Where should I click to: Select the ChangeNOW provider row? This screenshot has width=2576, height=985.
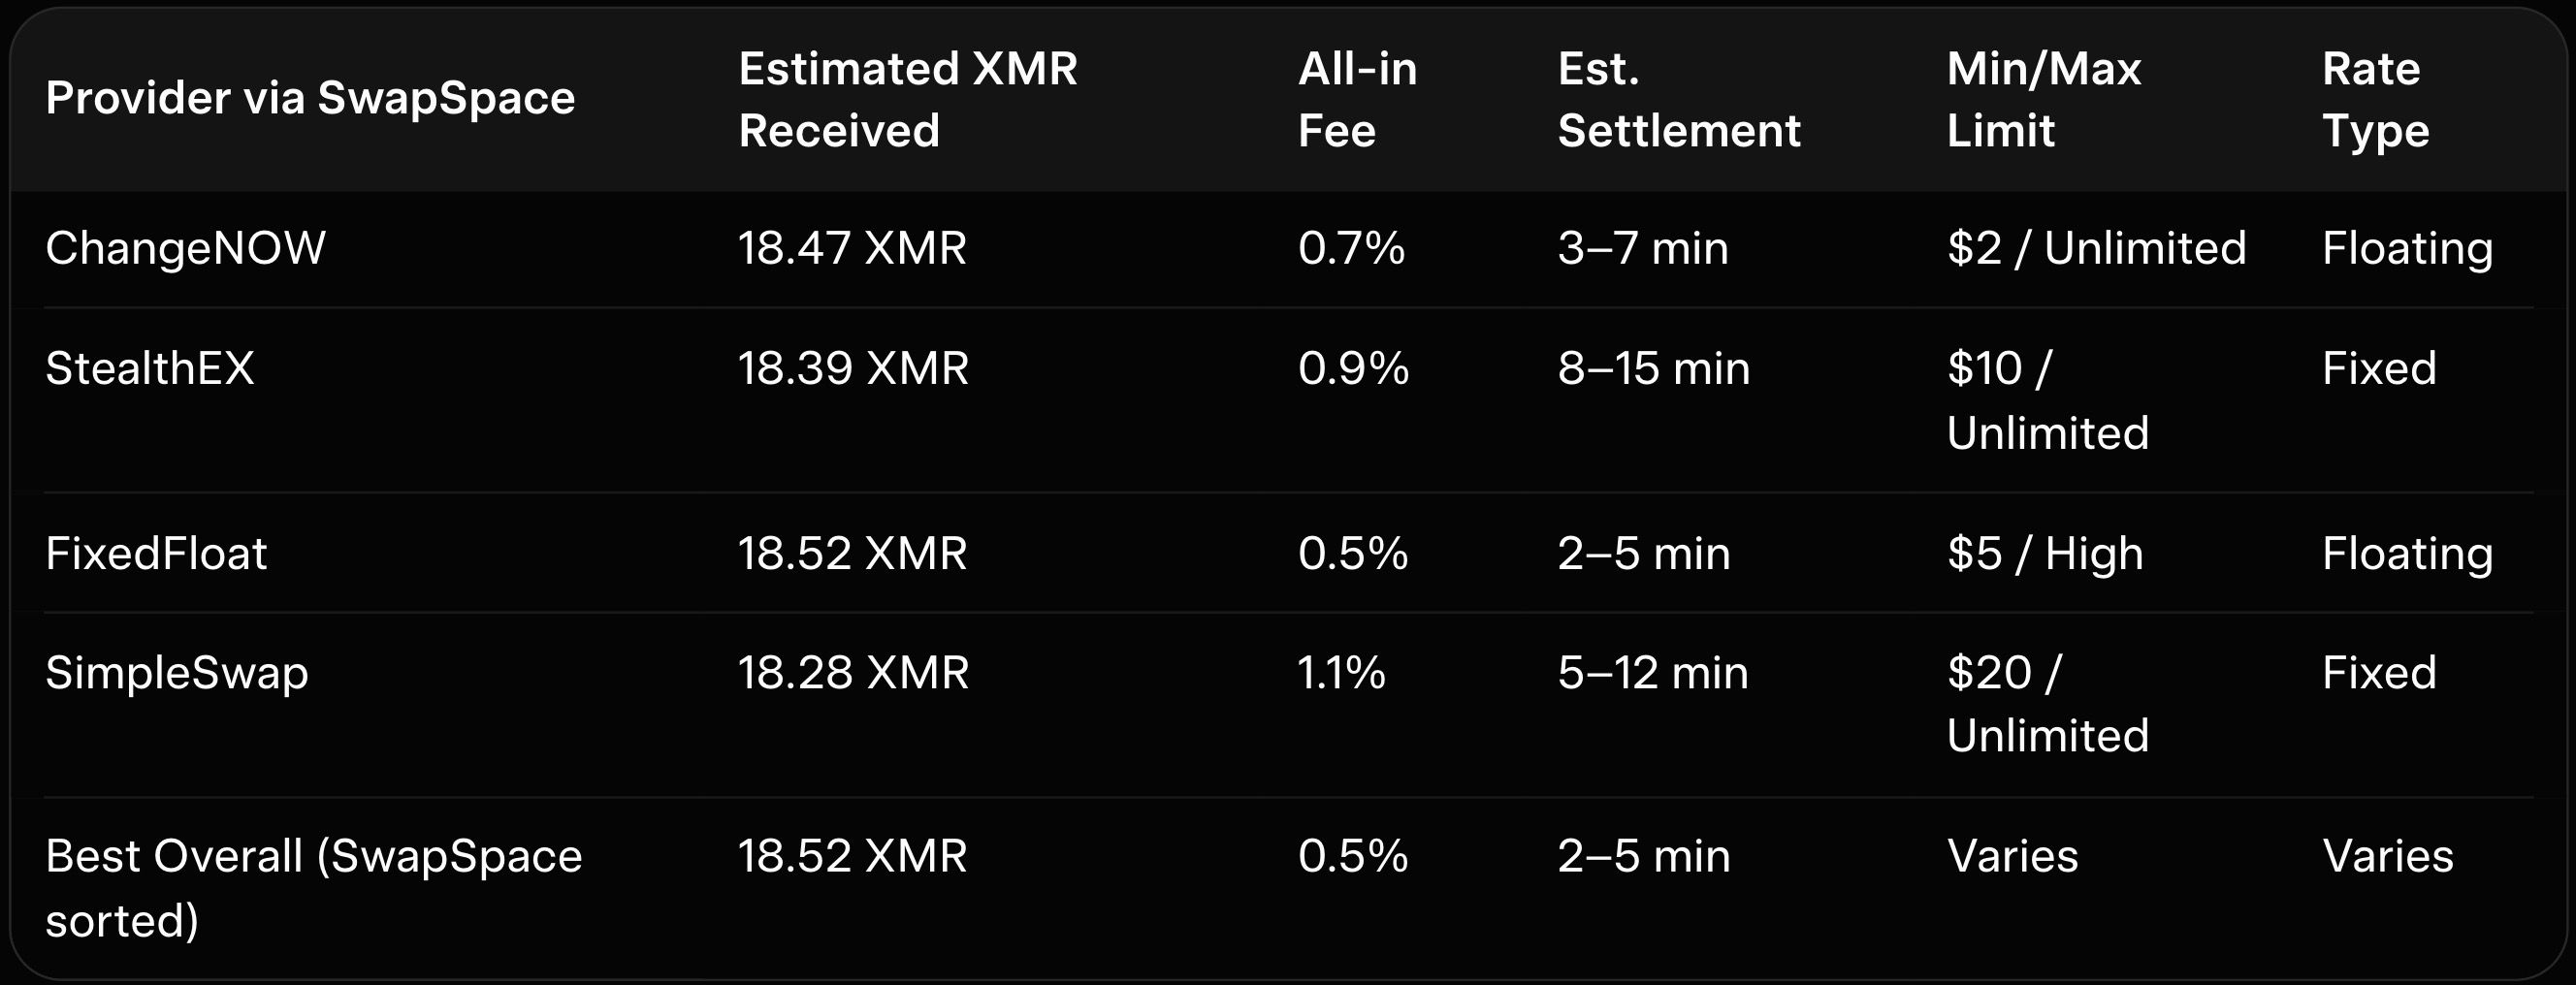[186, 248]
